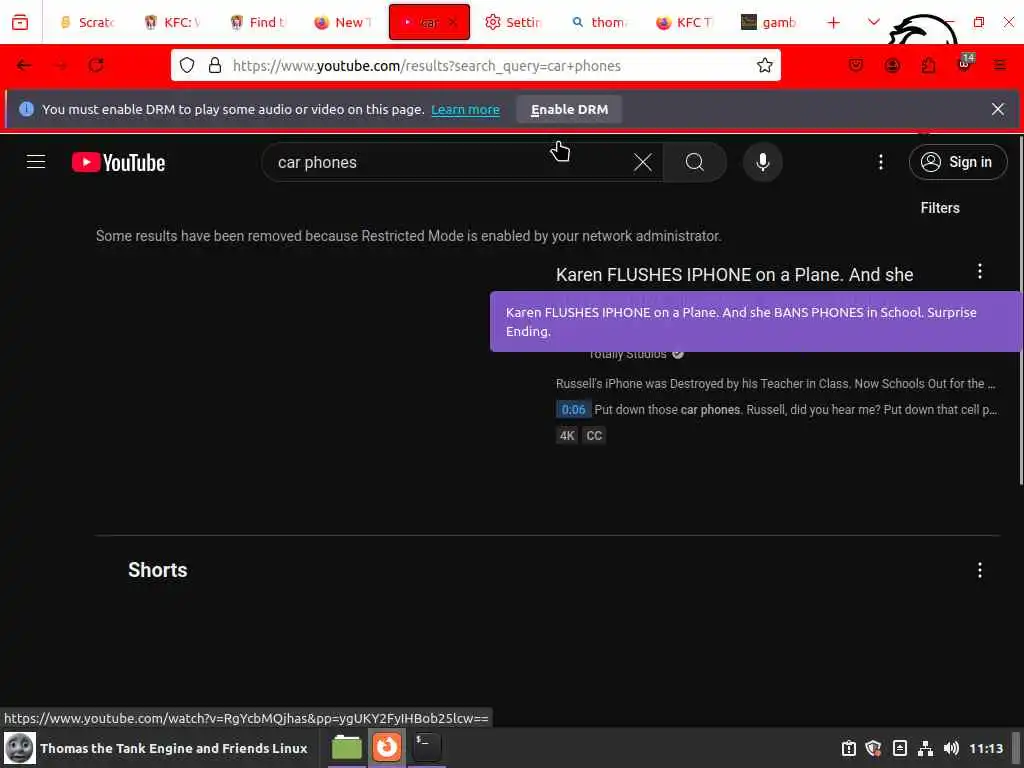Image resolution: width=1024 pixels, height=768 pixels.
Task: Open the Thomas the Tank Engine start menu
Action: pyautogui.click(x=155, y=748)
